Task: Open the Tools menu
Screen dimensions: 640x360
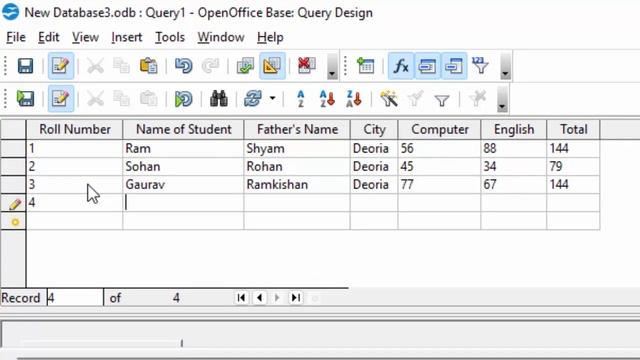Action: [x=170, y=37]
